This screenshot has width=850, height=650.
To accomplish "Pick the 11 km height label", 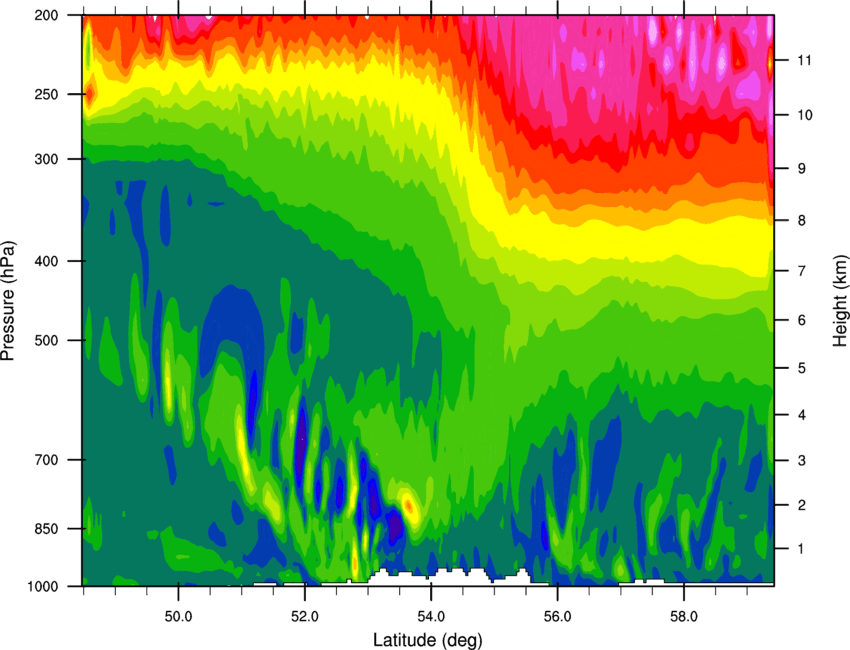I will [804, 60].
